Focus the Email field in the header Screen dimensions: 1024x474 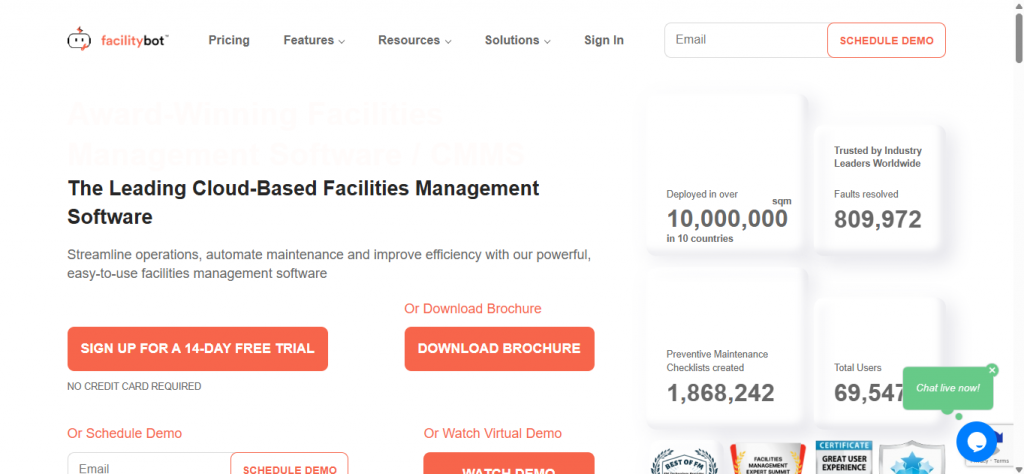(x=745, y=40)
